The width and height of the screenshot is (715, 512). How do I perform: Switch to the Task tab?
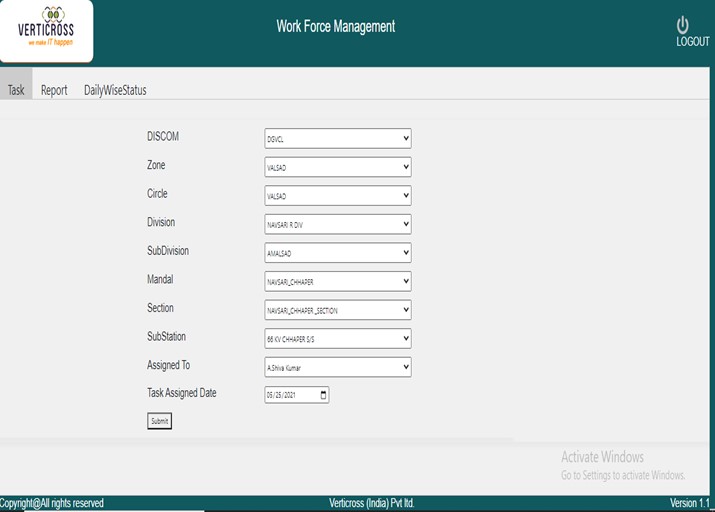(16, 90)
